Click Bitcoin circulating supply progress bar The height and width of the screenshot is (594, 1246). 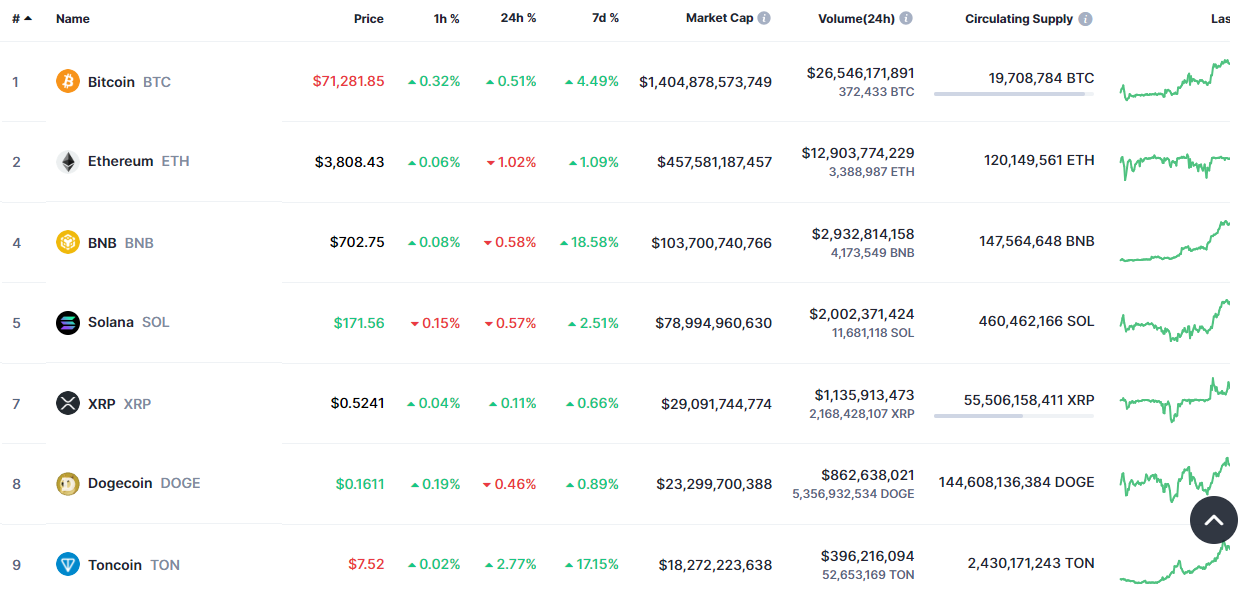pyautogui.click(x=1014, y=94)
